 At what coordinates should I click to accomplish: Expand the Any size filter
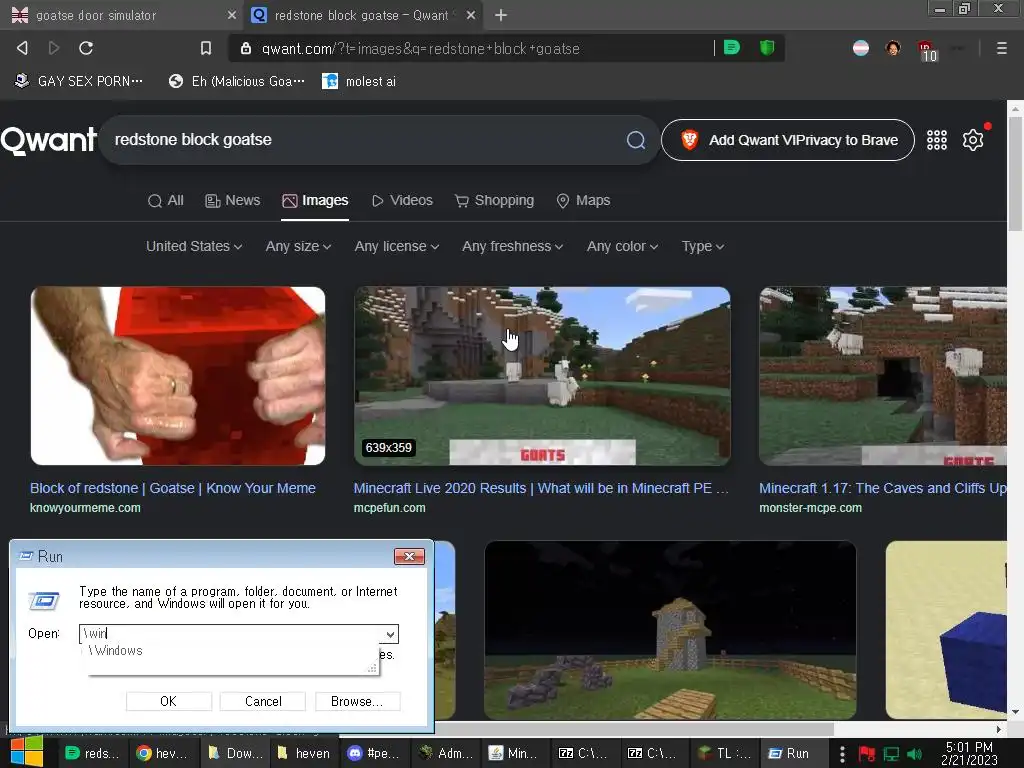(x=298, y=246)
